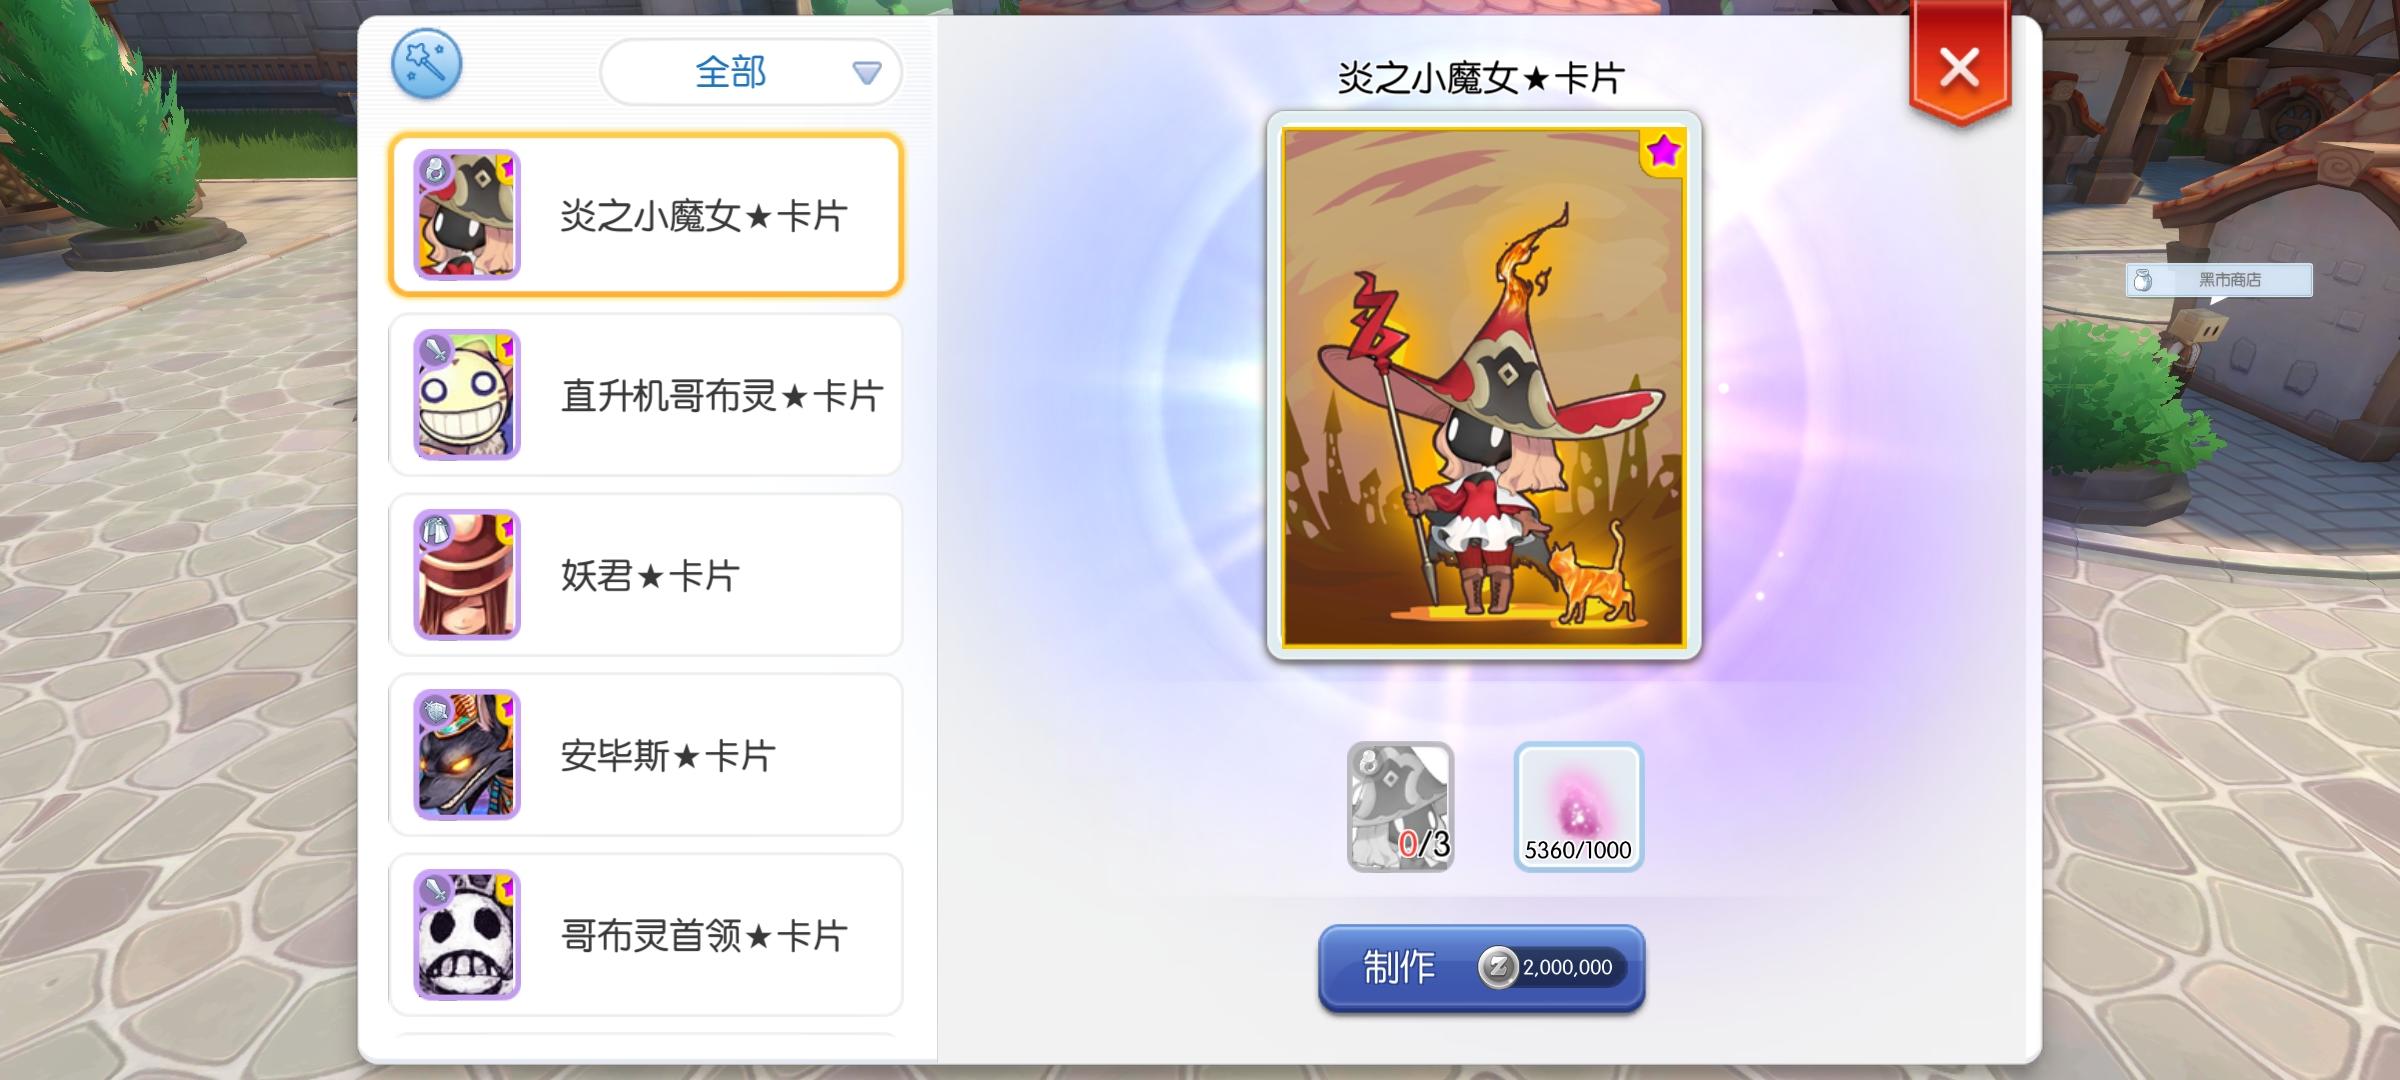Select 妖君★卡片 list entry

(646, 575)
